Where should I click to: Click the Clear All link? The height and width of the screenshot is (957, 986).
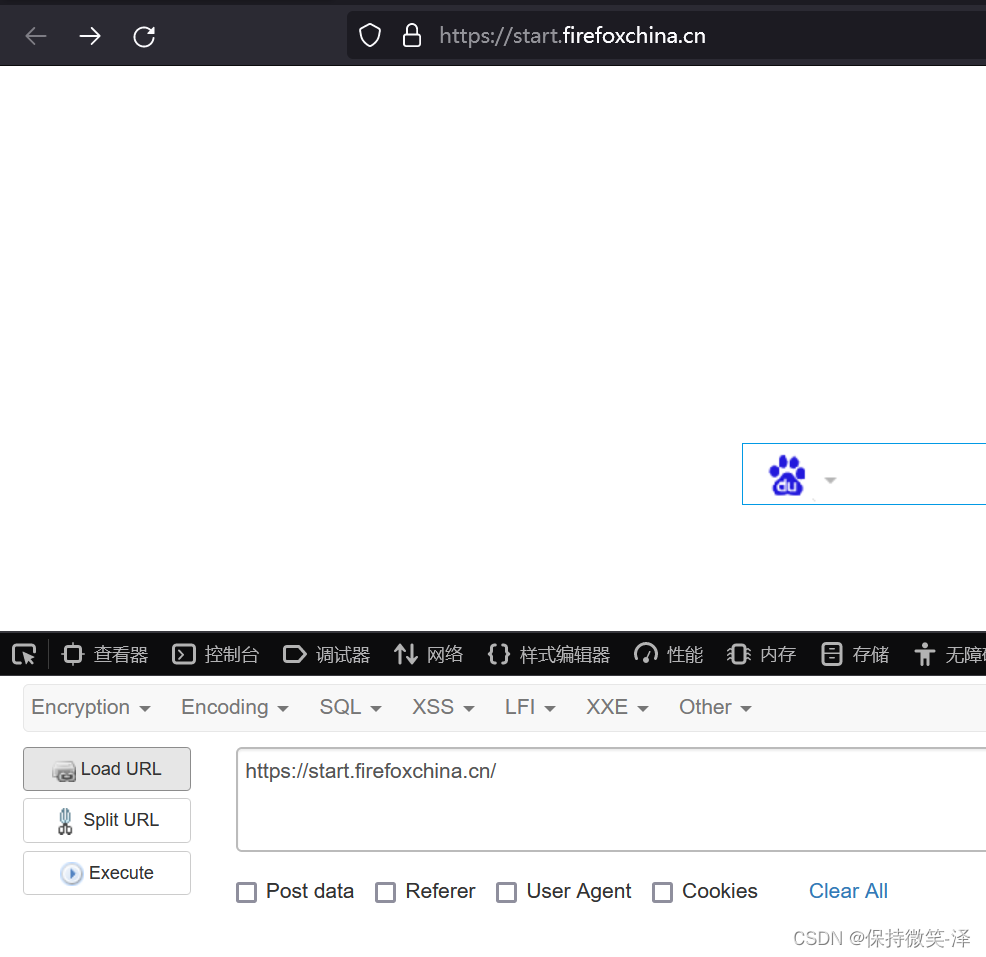pos(848,891)
